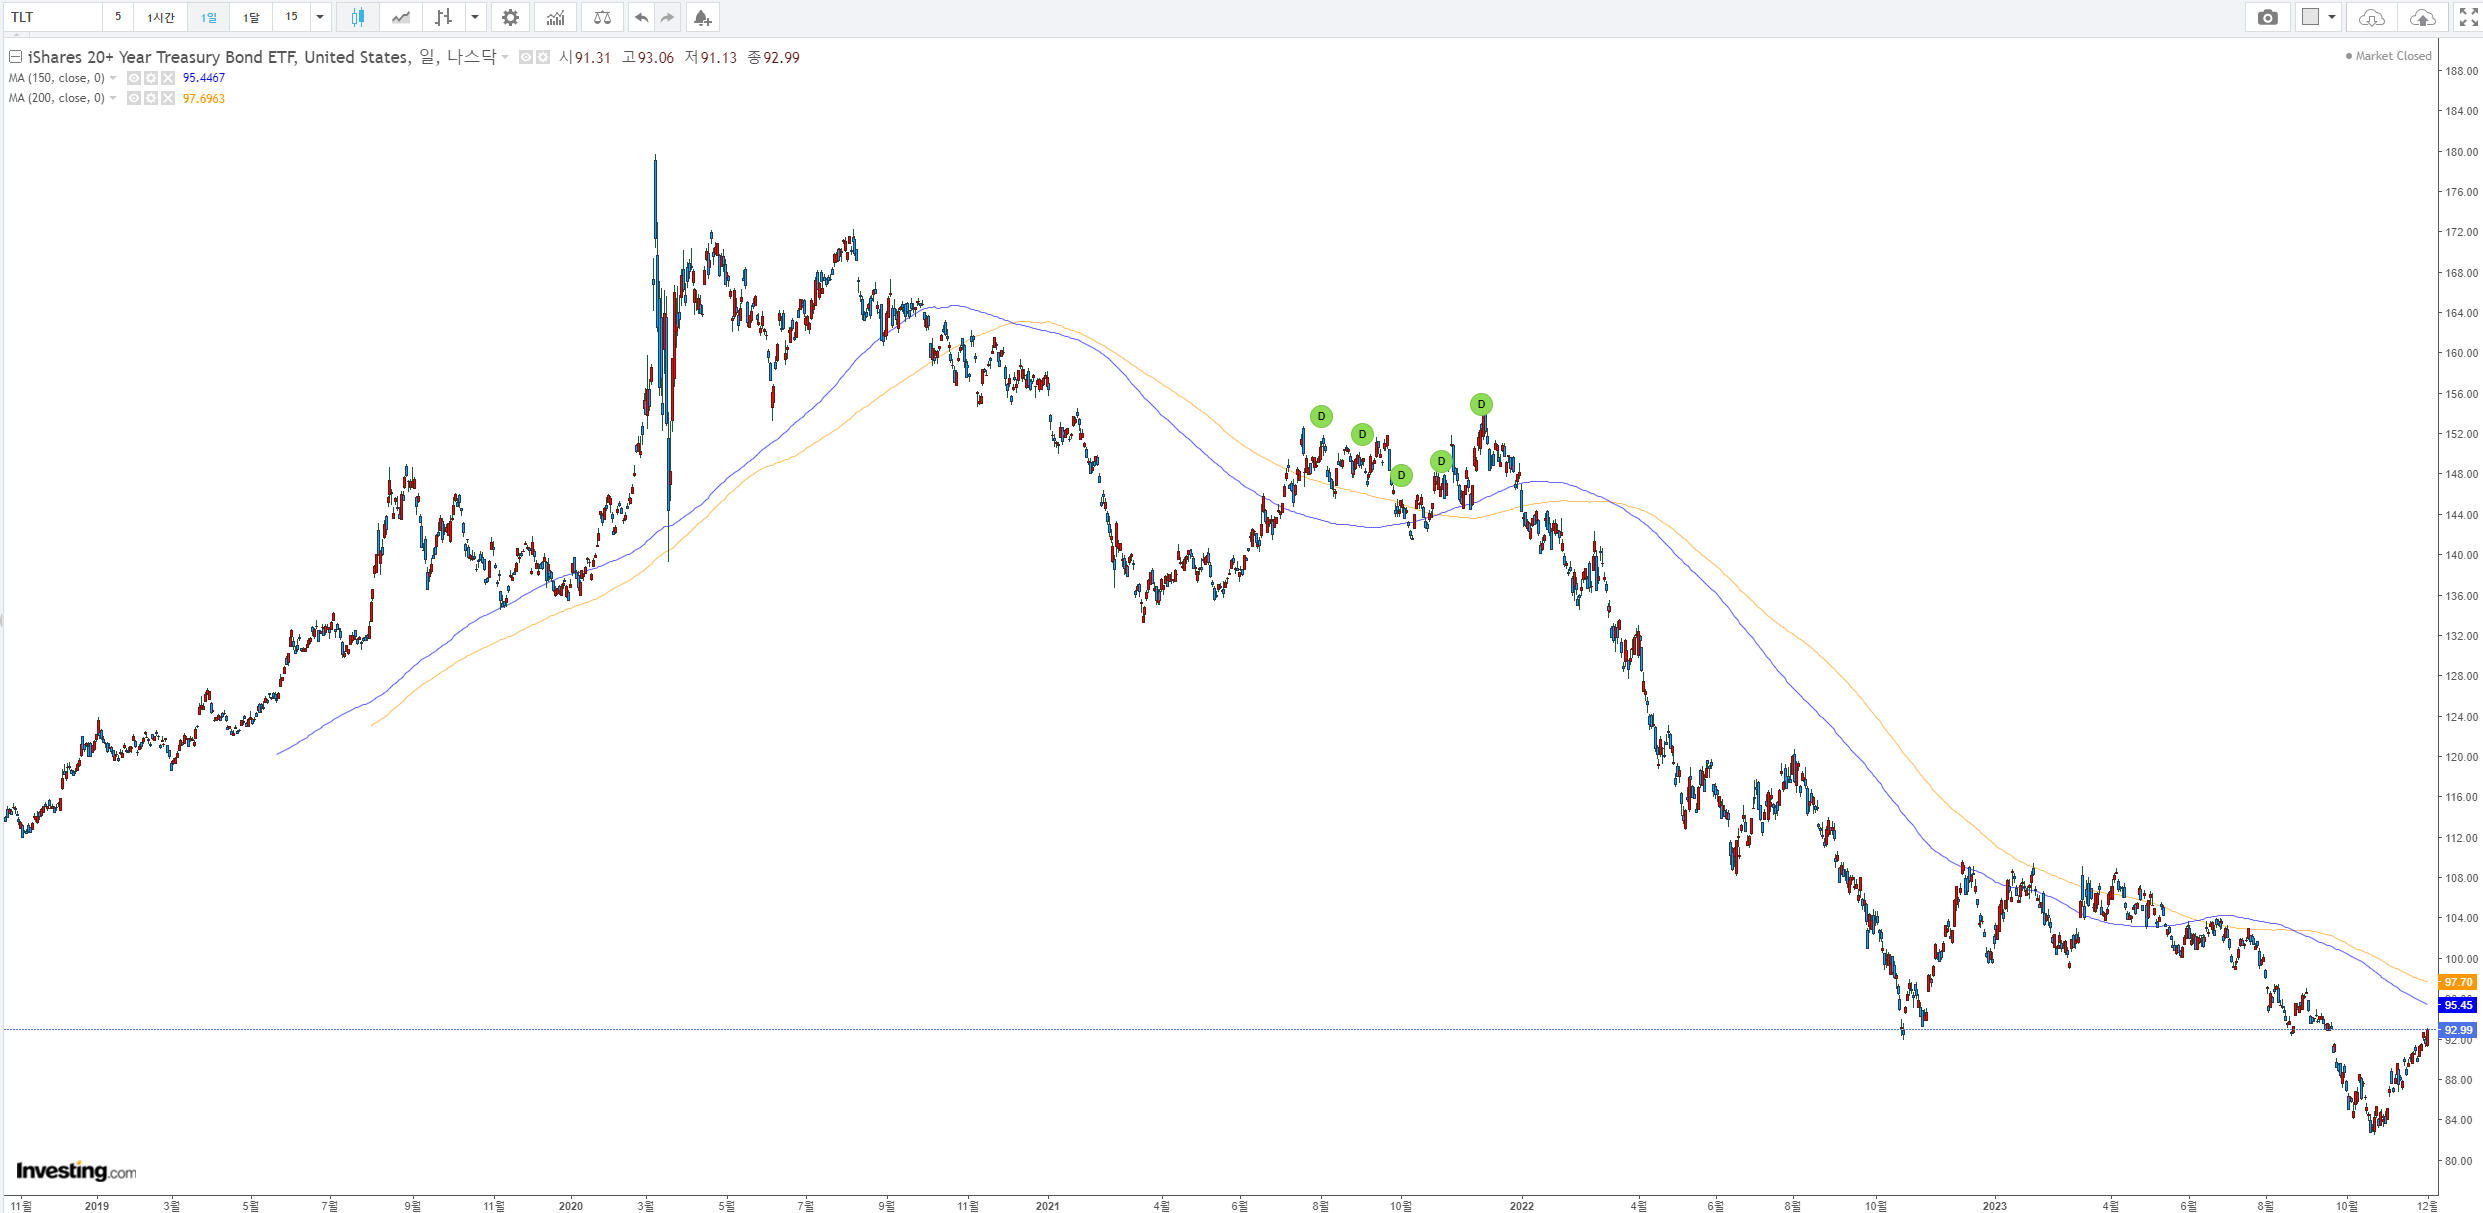Viewport: 2483px width, 1213px height.
Task: Open the indicators chart icon
Action: tap(555, 17)
